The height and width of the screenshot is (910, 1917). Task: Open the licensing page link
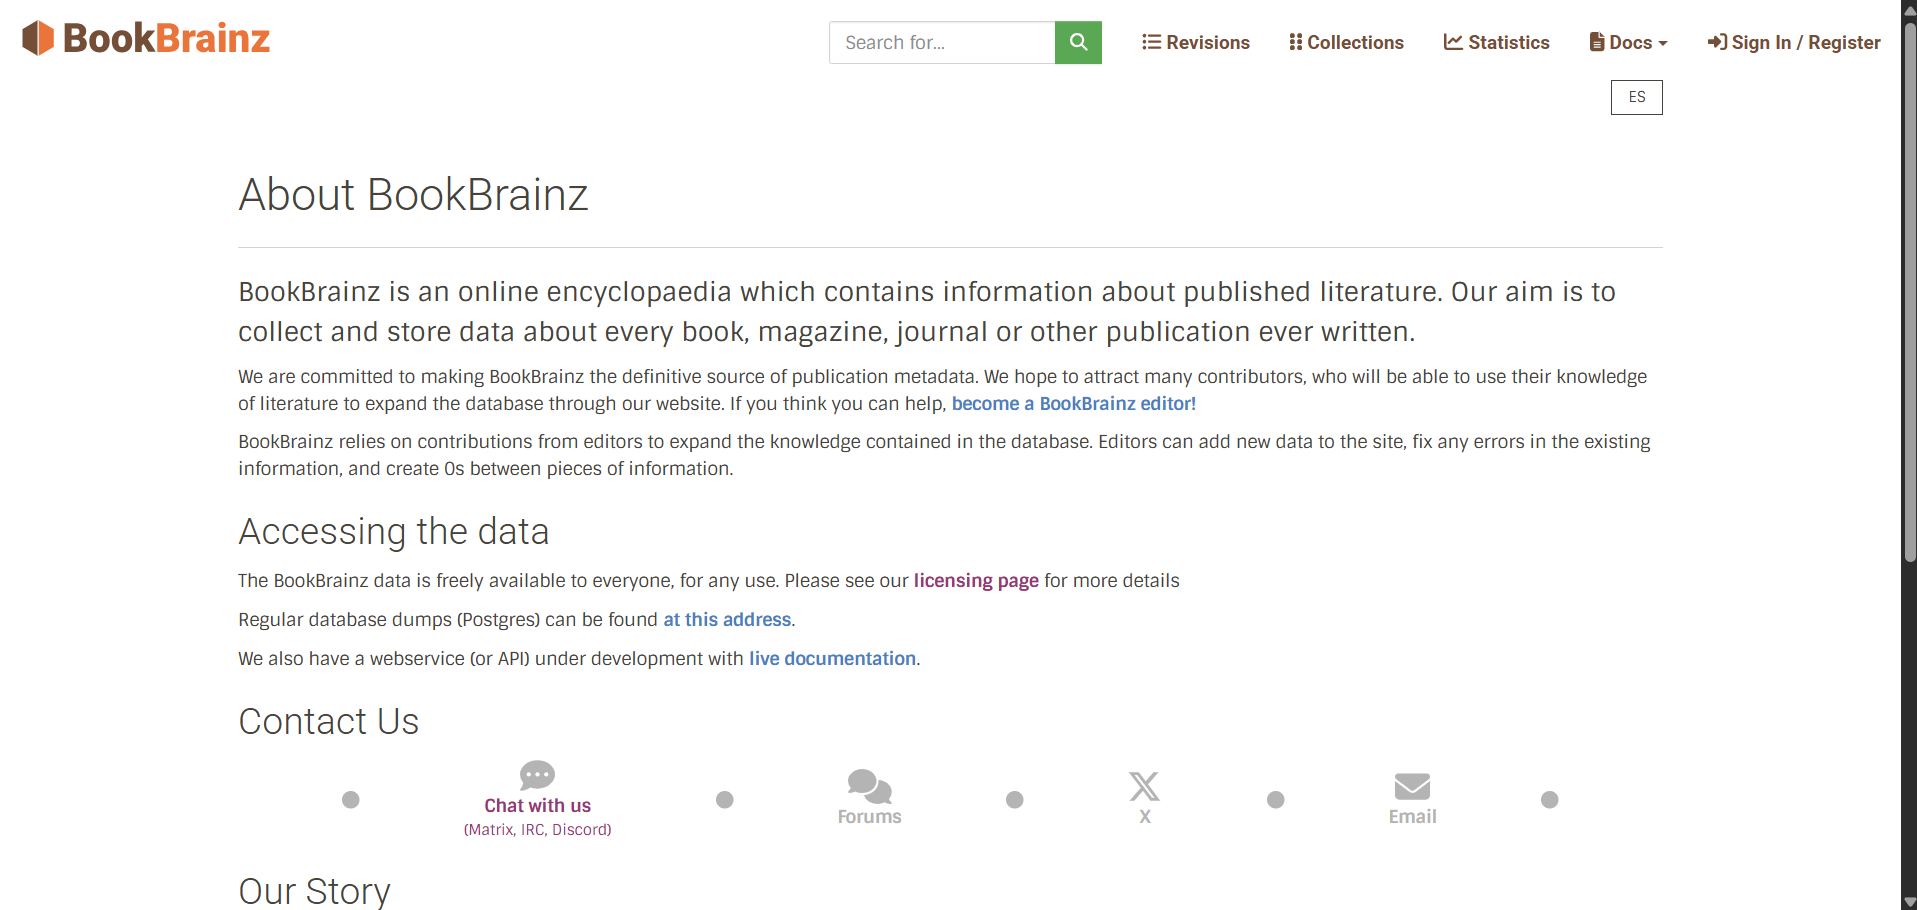(975, 581)
